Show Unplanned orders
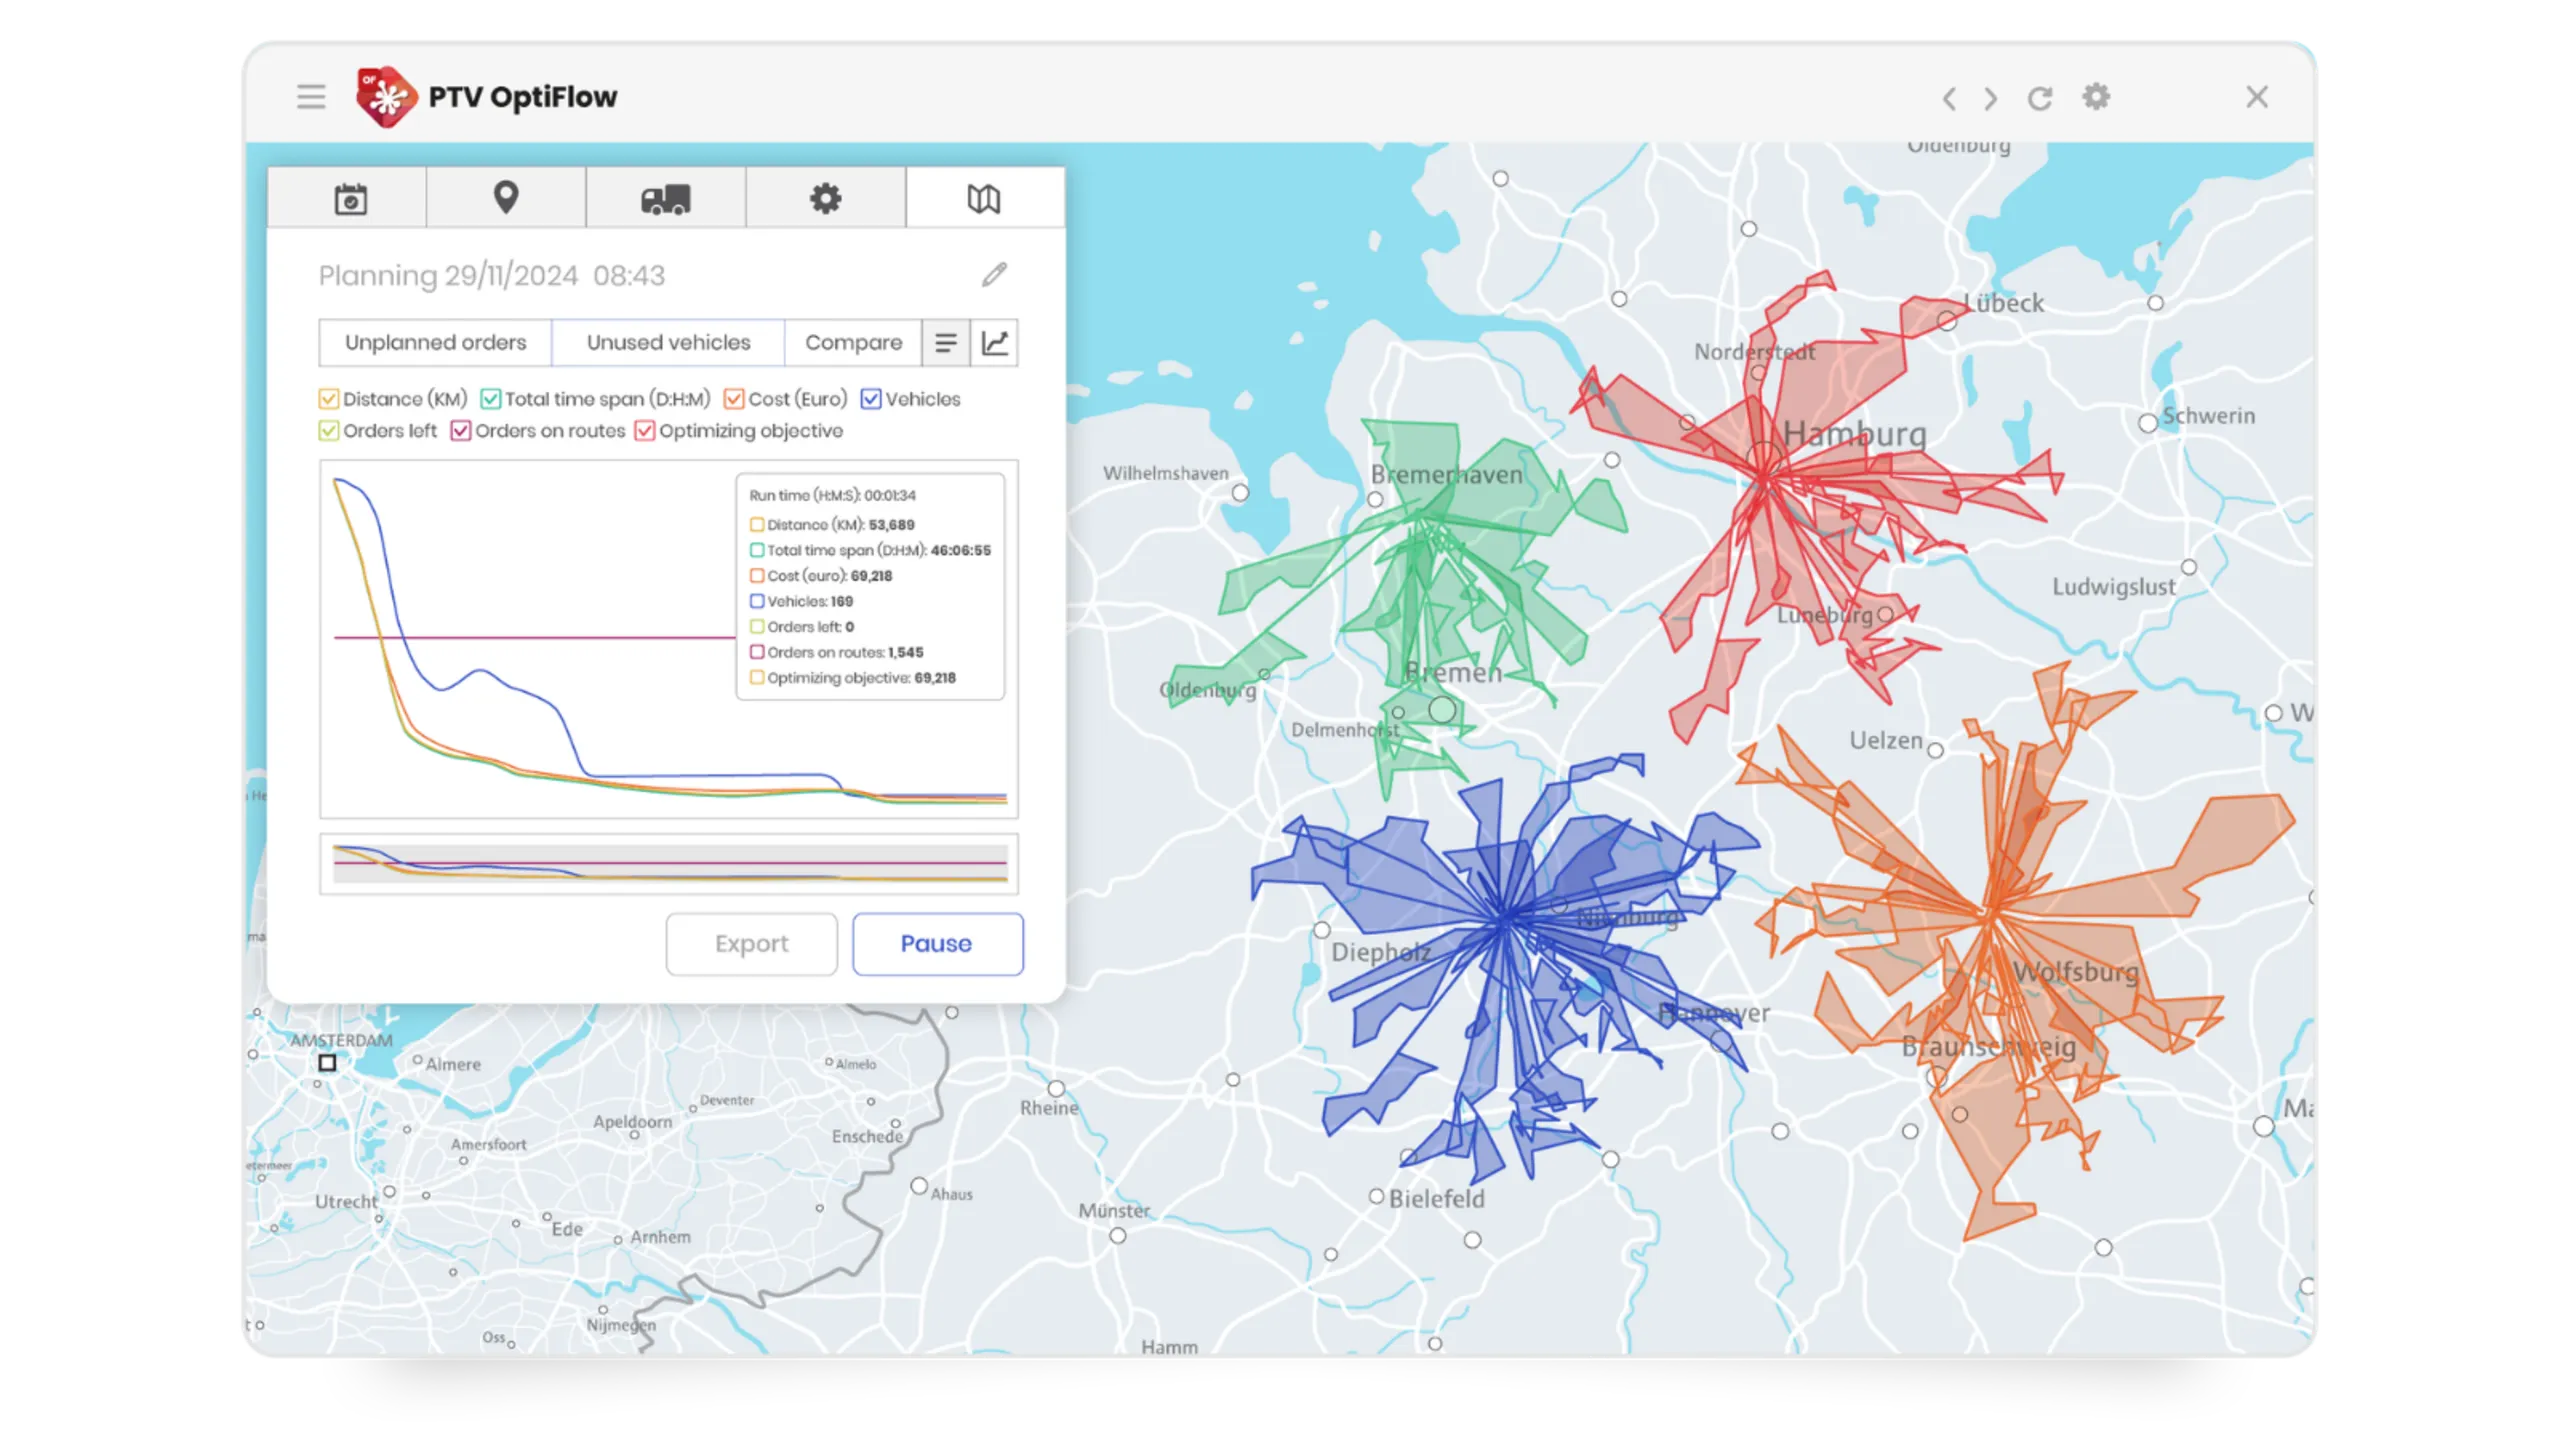This screenshot has height=1440, width=2560. click(x=435, y=343)
